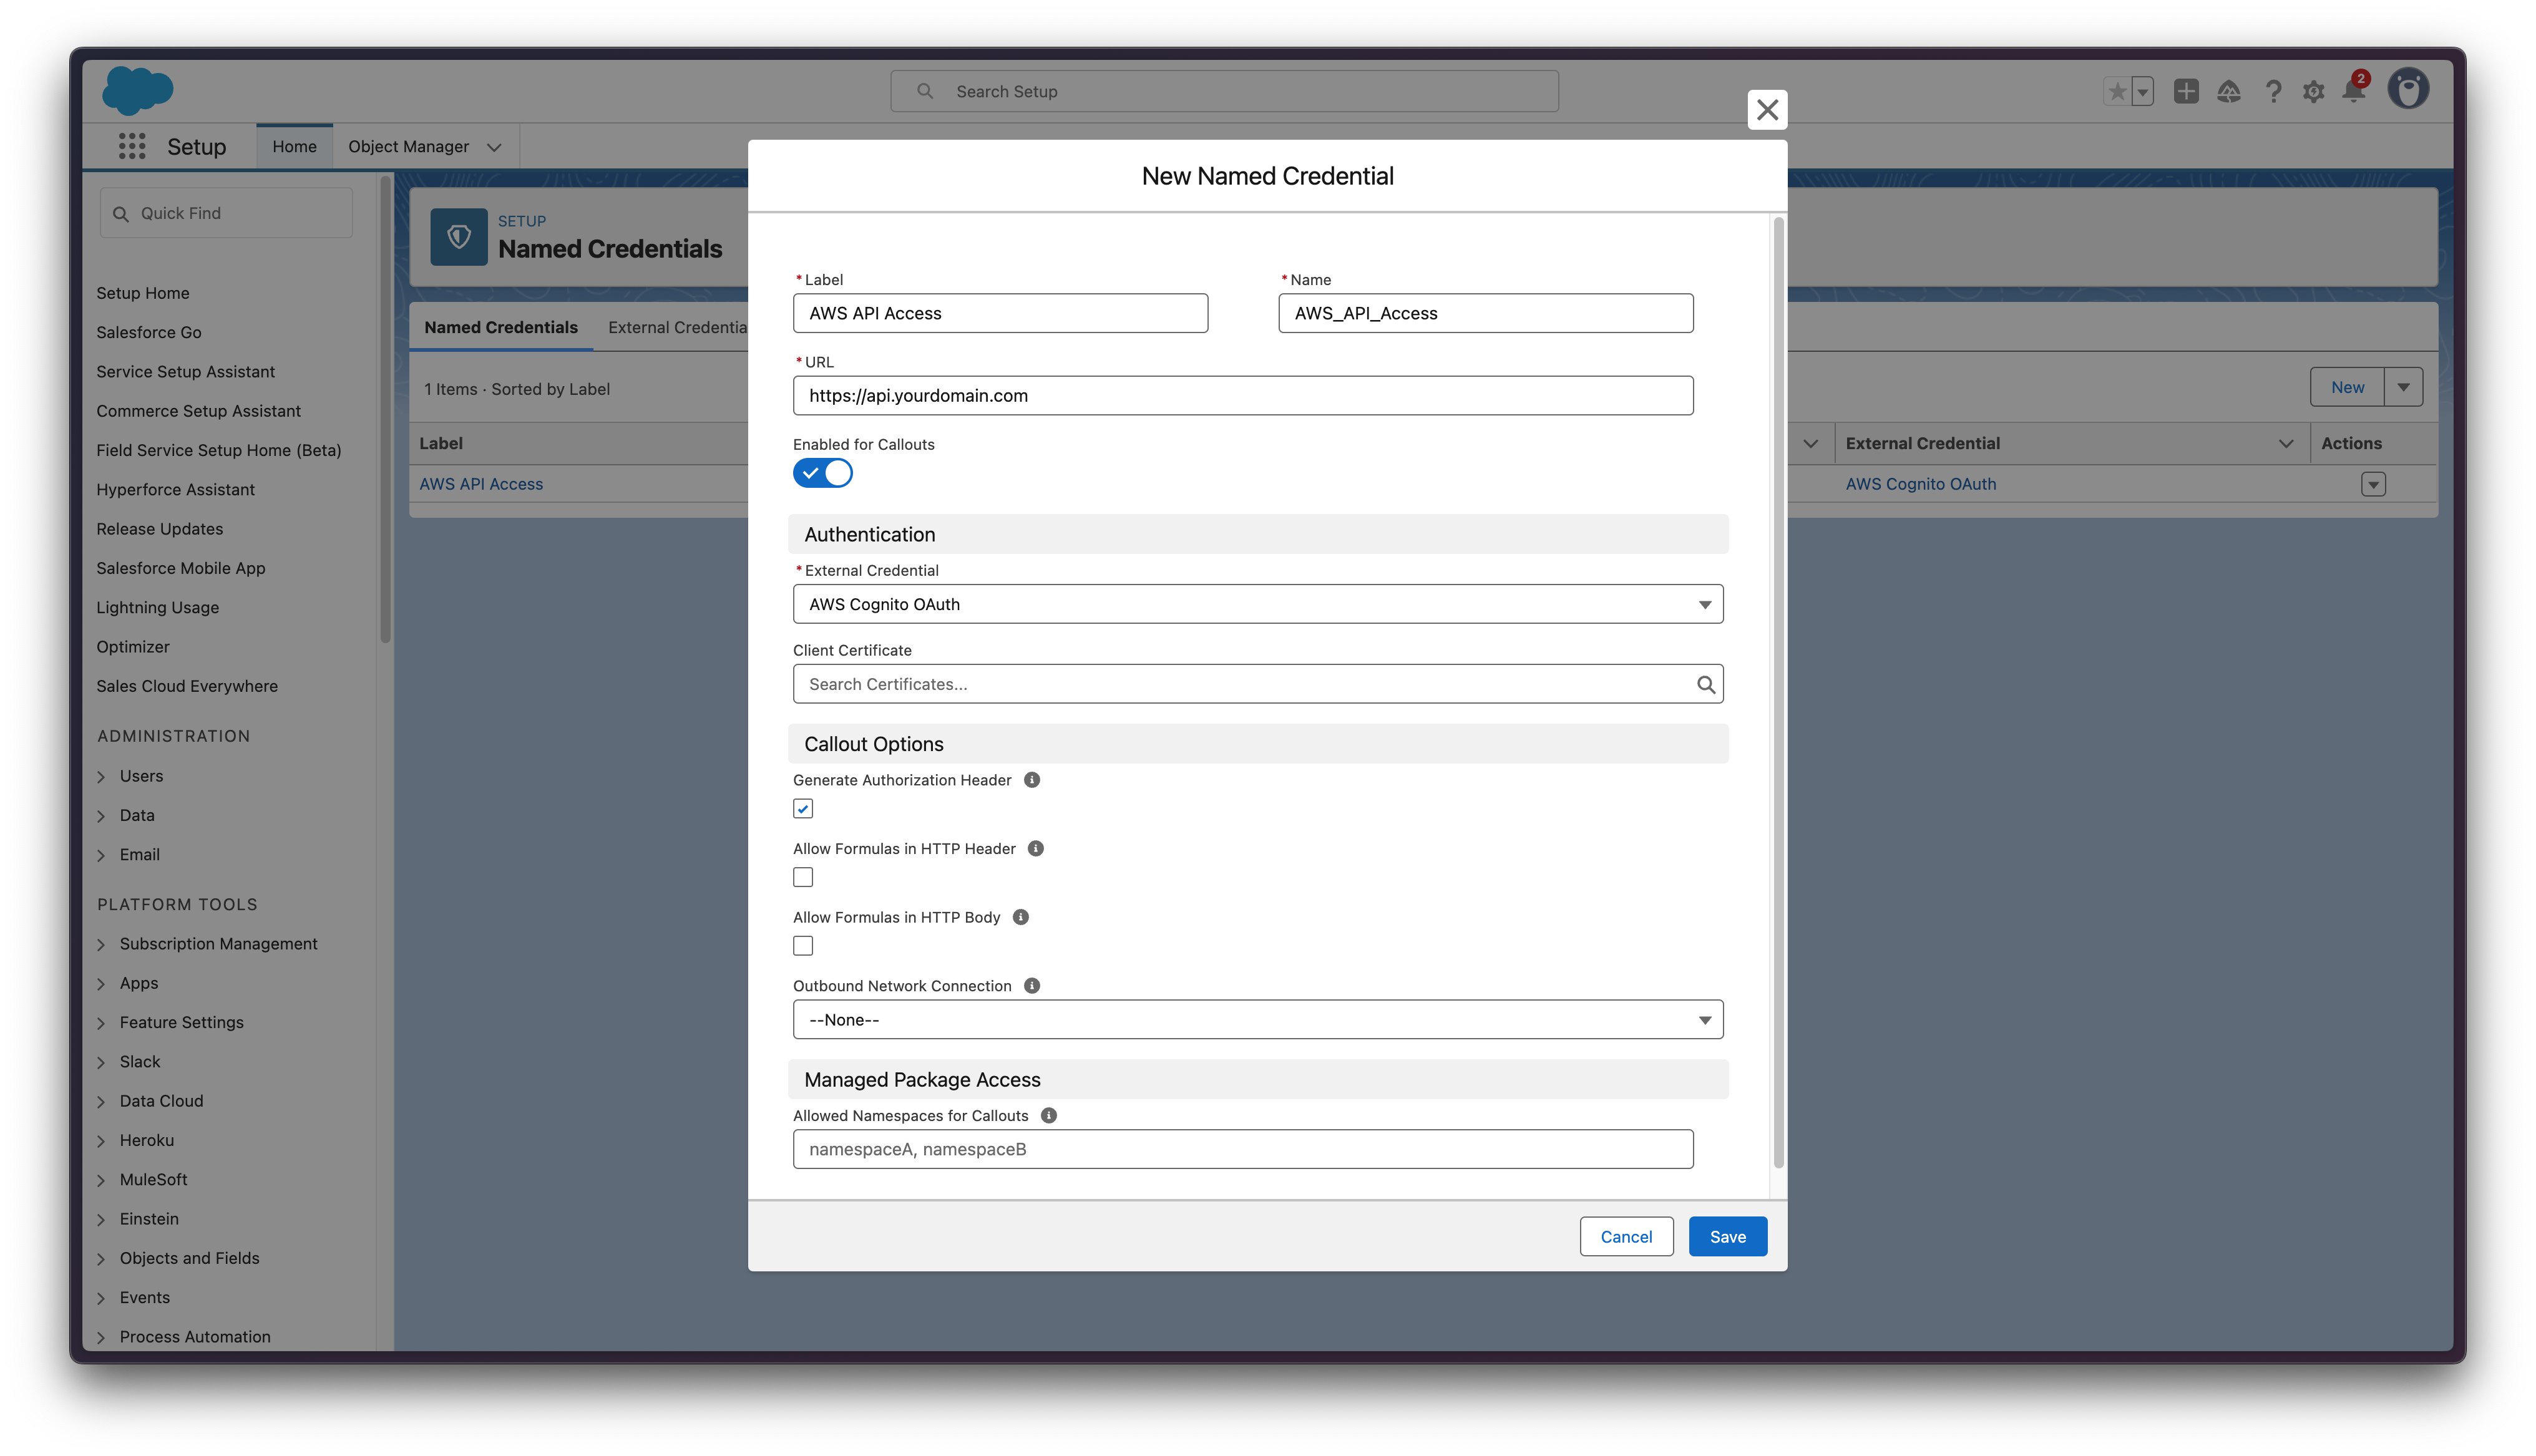Expand the Data section in sidebar
The height and width of the screenshot is (1456, 2536).
101,815
